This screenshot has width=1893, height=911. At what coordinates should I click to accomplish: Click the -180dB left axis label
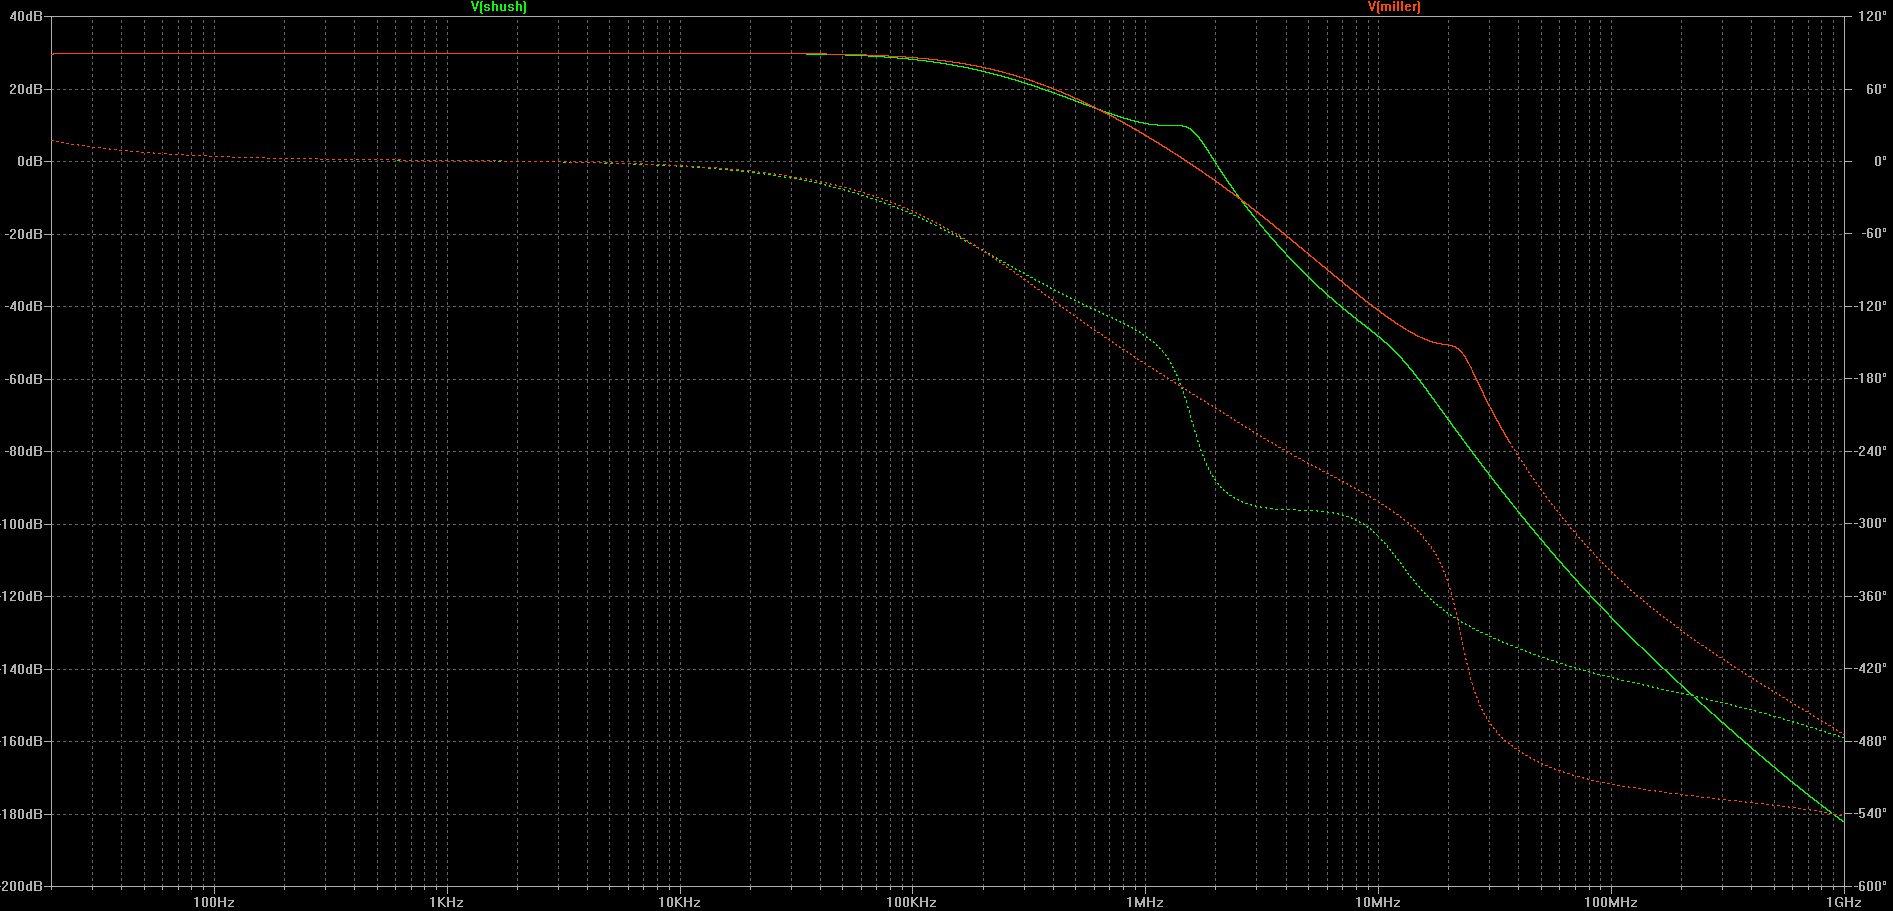click(21, 814)
